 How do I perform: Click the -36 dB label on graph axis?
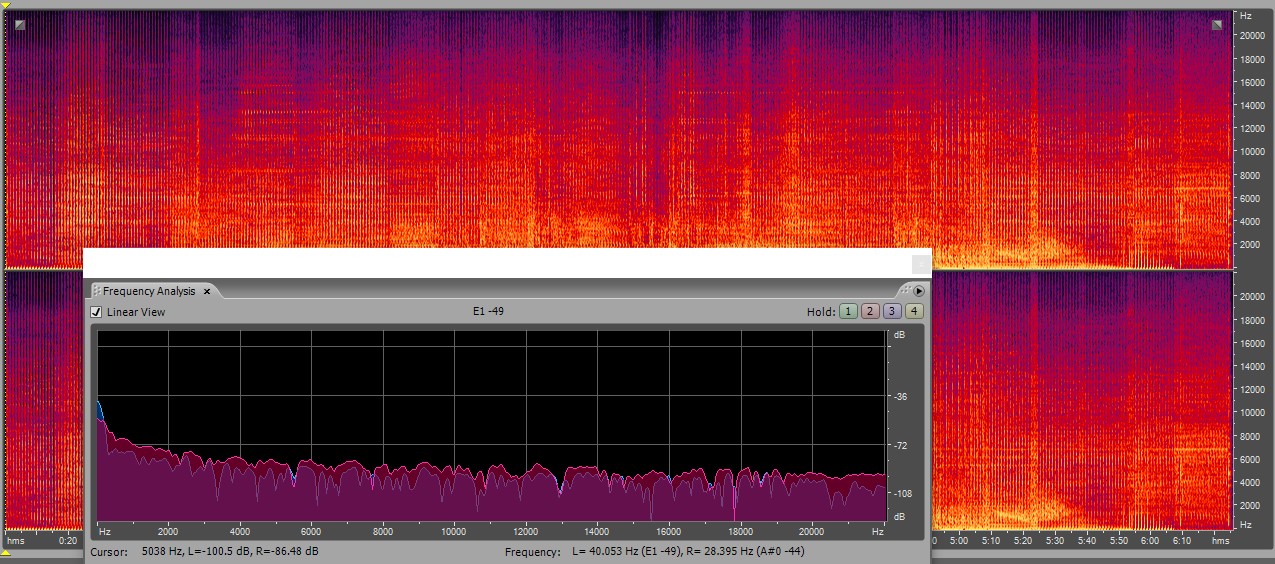[900, 397]
